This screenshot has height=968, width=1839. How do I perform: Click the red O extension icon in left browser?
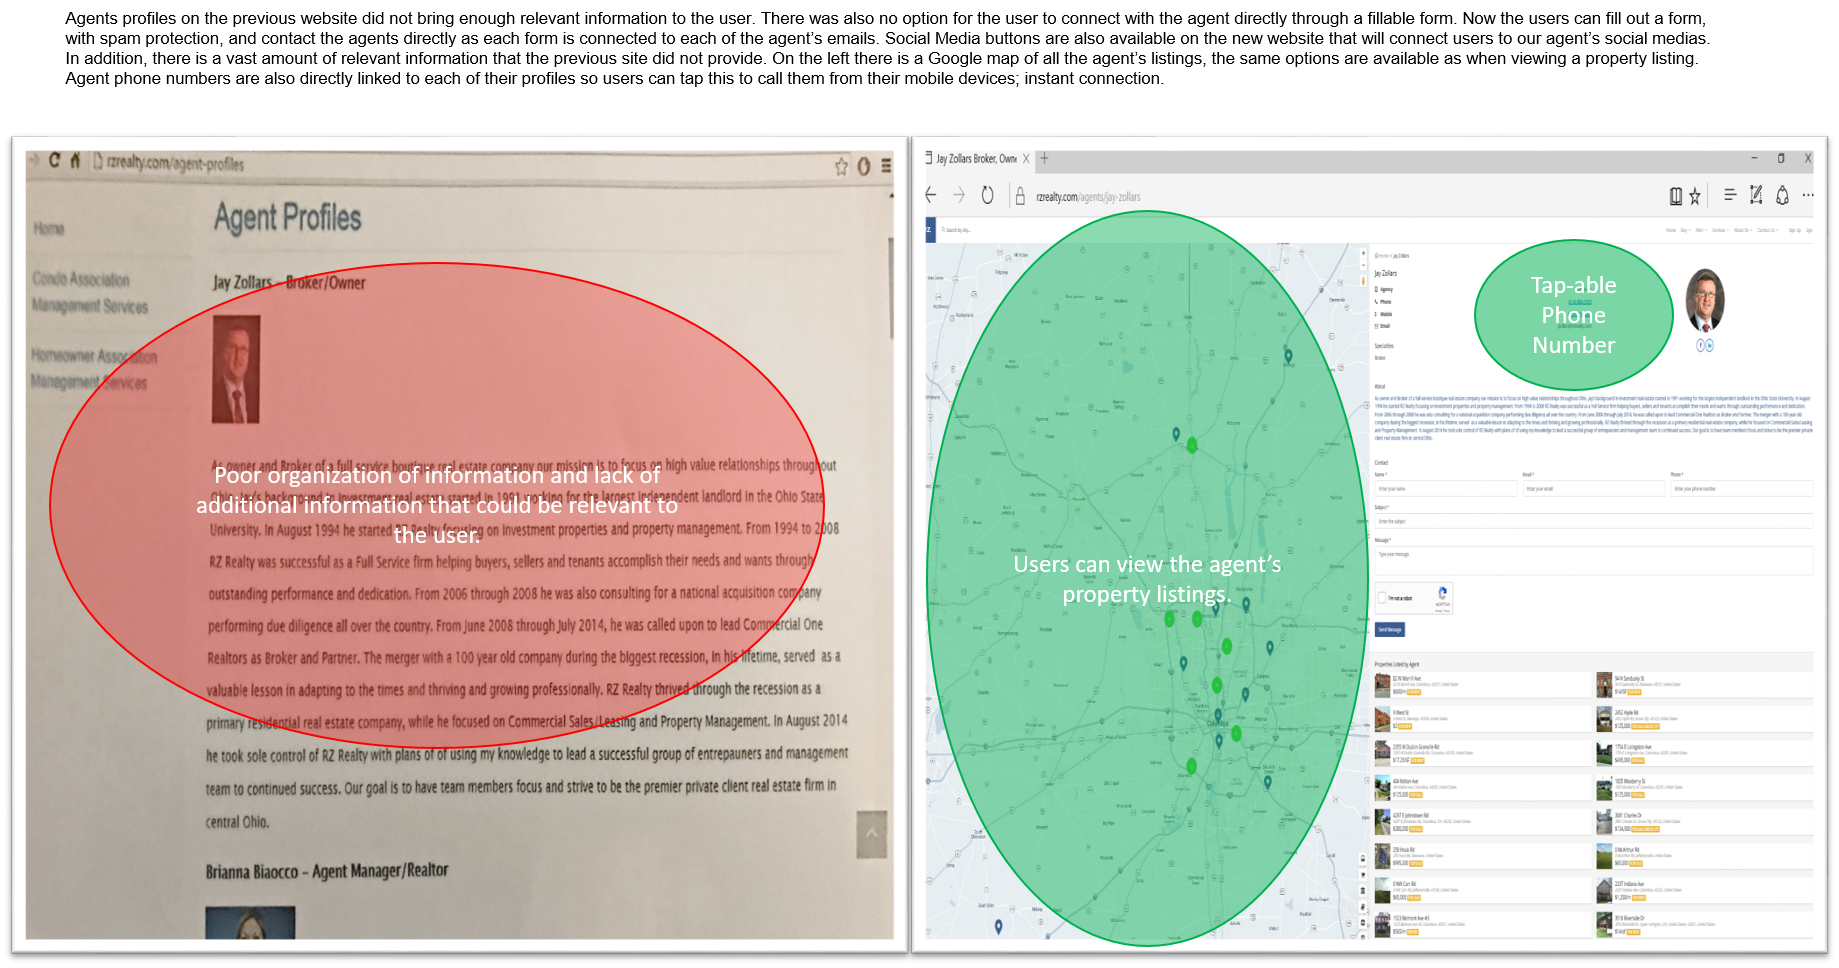864,166
